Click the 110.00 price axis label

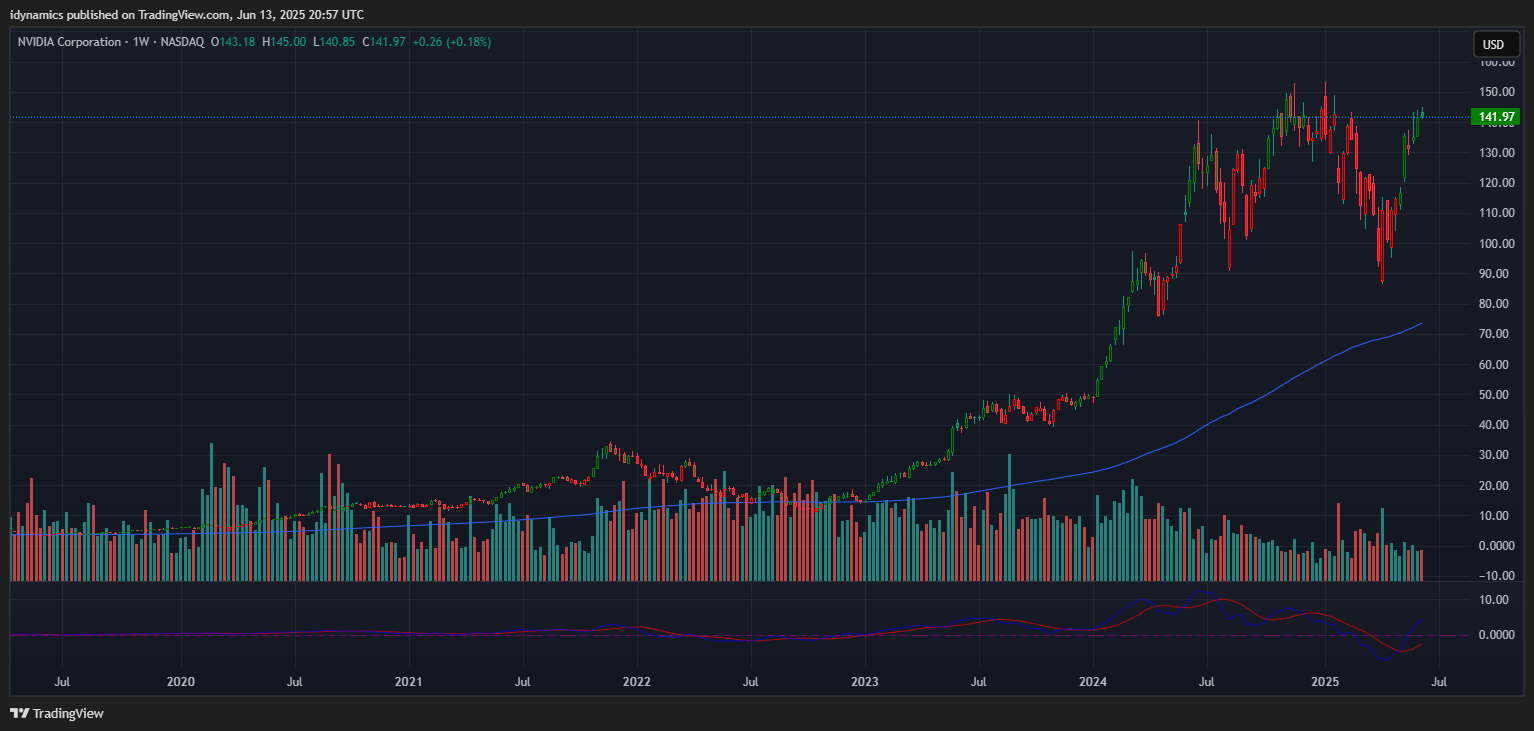pos(1496,213)
